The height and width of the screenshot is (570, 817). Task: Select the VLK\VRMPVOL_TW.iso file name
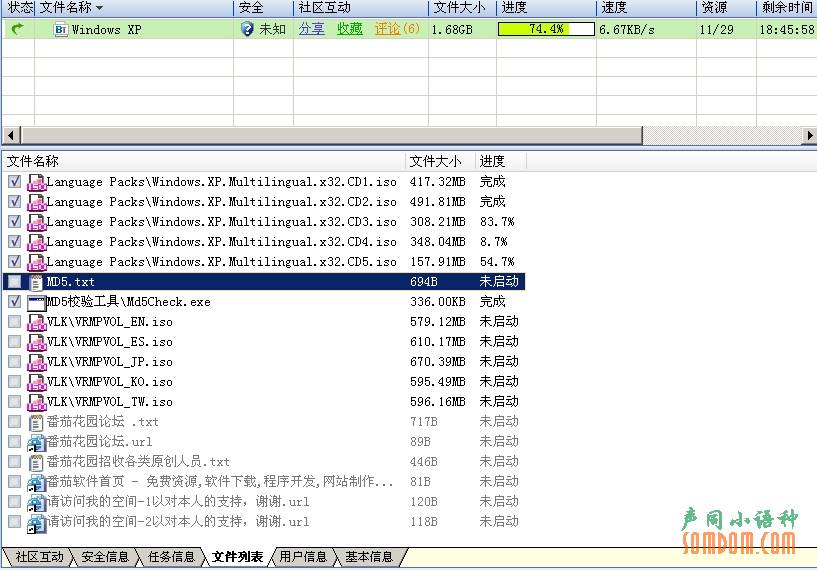tap(109, 402)
